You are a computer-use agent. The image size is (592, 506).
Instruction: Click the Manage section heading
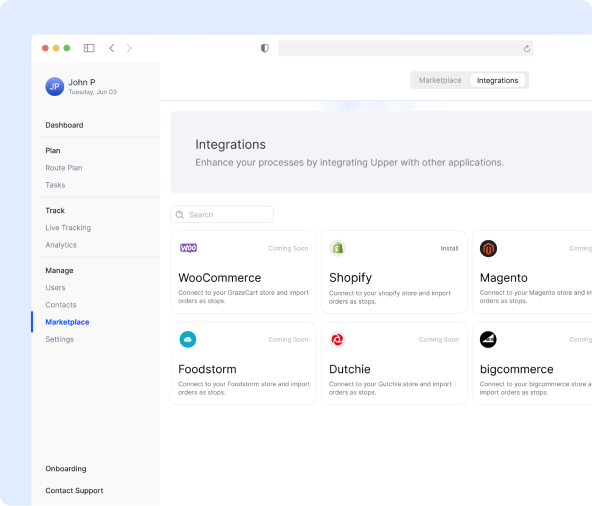(59, 270)
